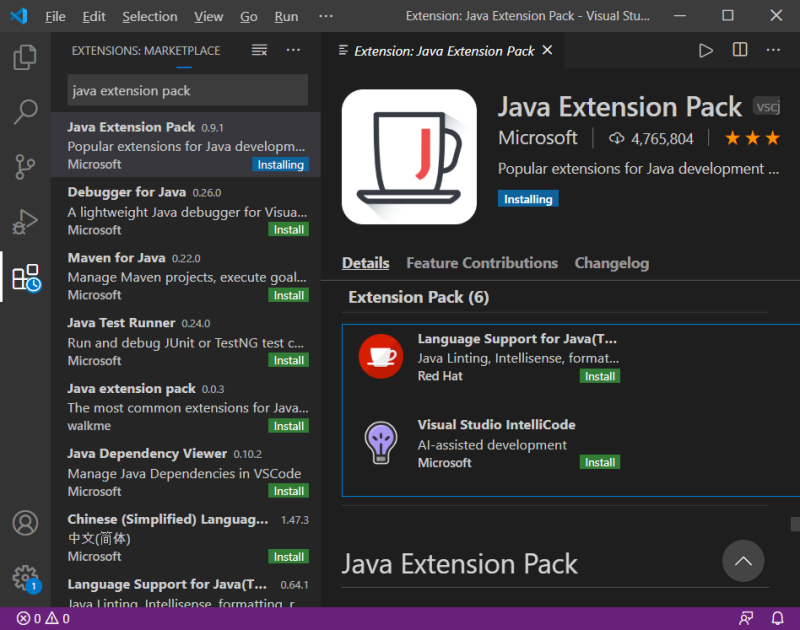Install Java Test Runner
The height and width of the screenshot is (630, 800).
[288, 360]
